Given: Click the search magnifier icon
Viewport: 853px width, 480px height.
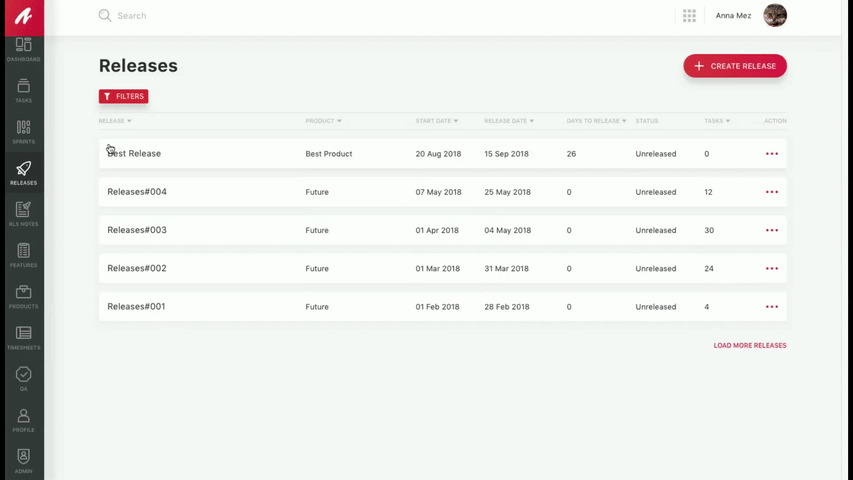Looking at the screenshot, I should 104,16.
